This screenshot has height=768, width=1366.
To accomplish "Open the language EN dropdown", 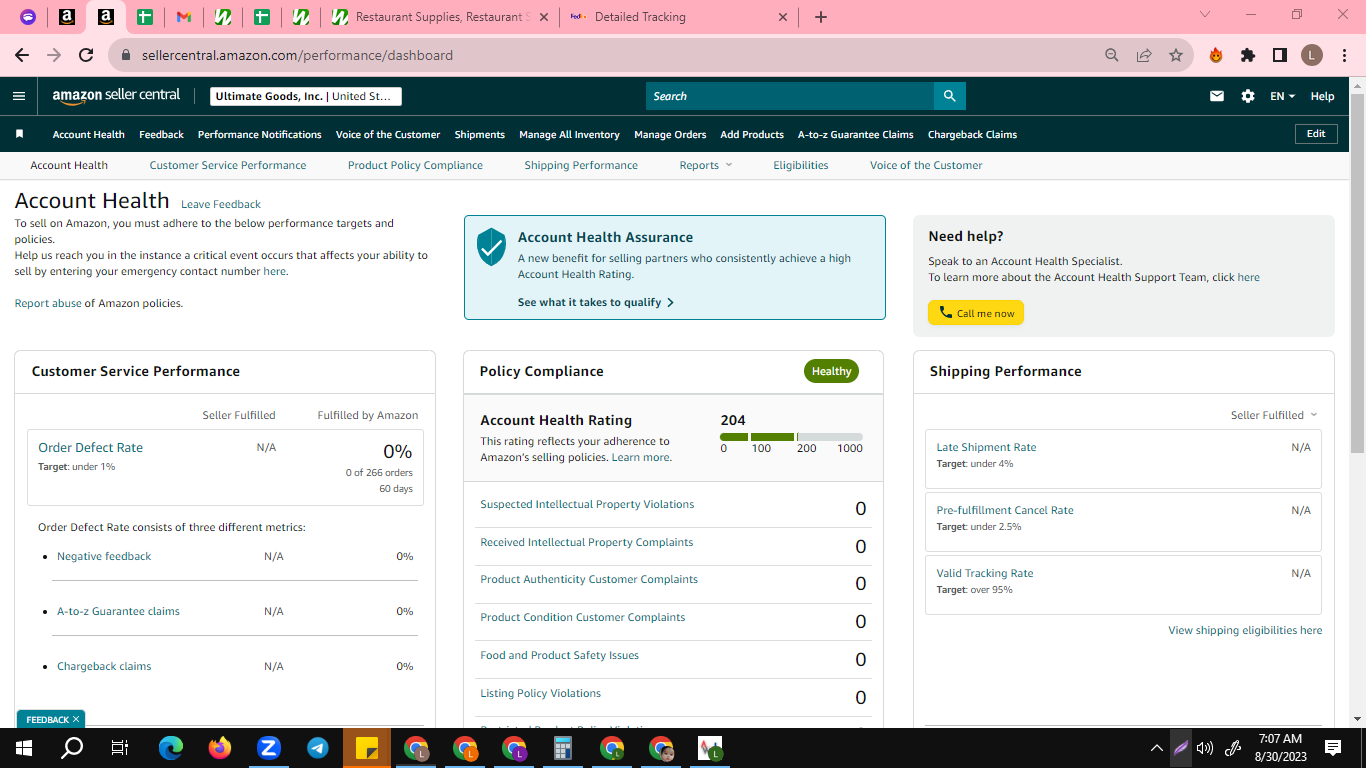I will click(1282, 96).
